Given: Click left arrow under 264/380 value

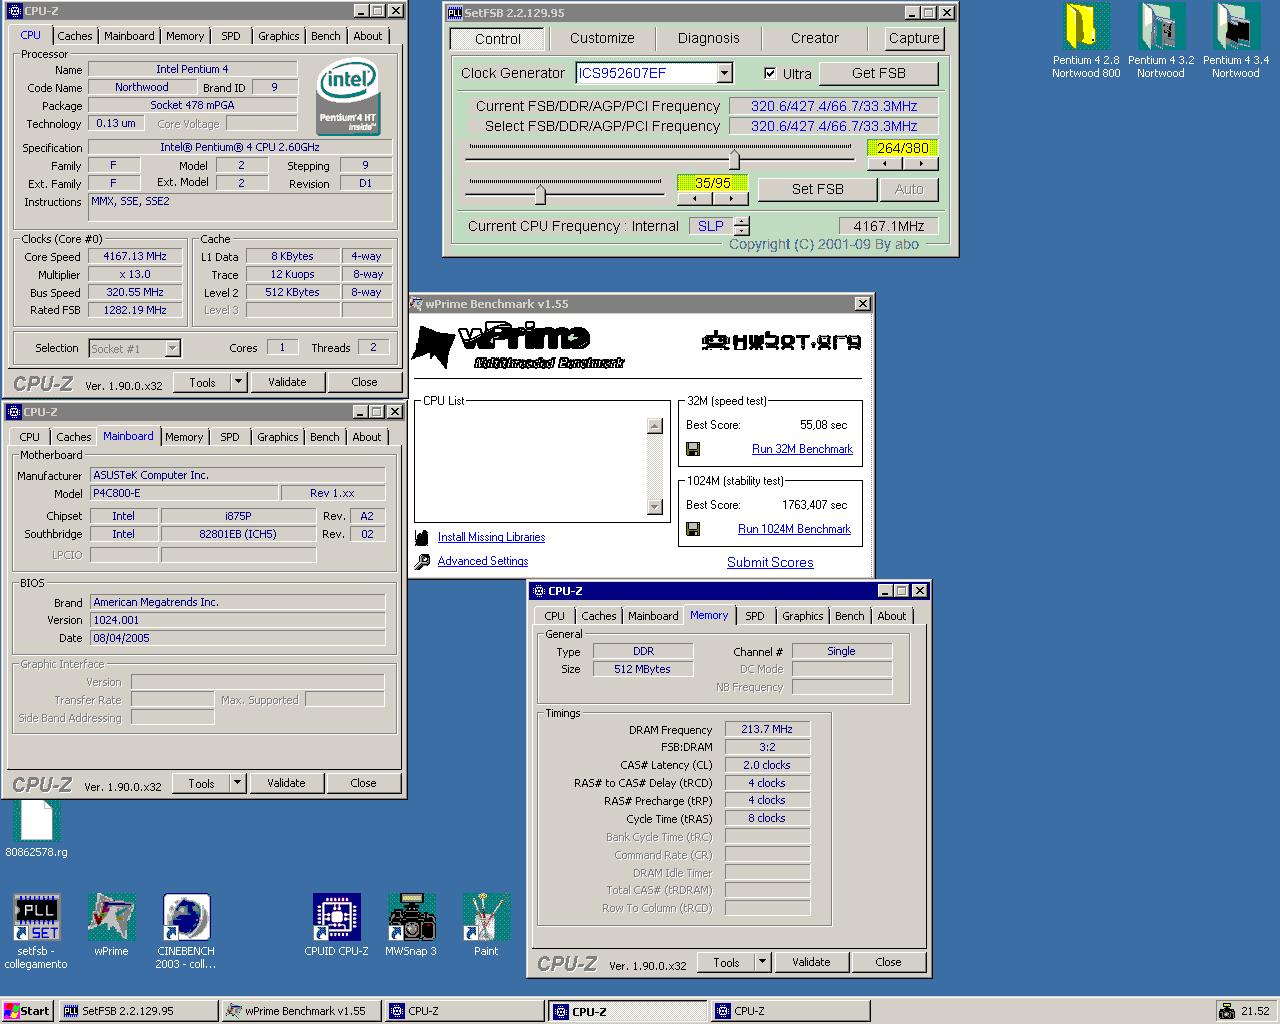Looking at the screenshot, I should click(885, 164).
